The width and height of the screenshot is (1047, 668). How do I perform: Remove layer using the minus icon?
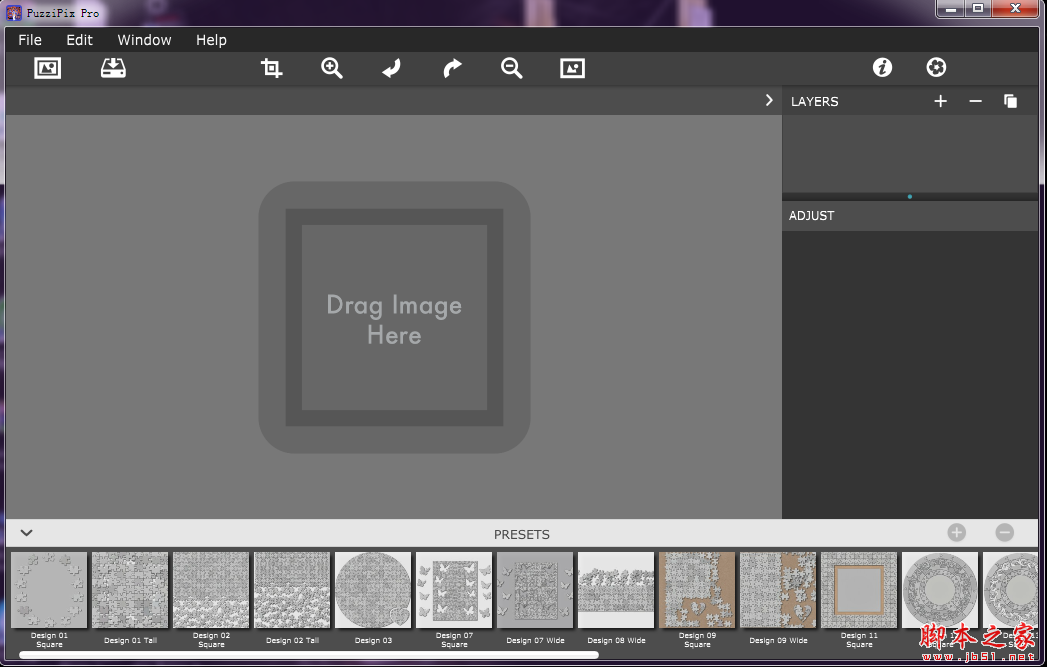click(975, 101)
